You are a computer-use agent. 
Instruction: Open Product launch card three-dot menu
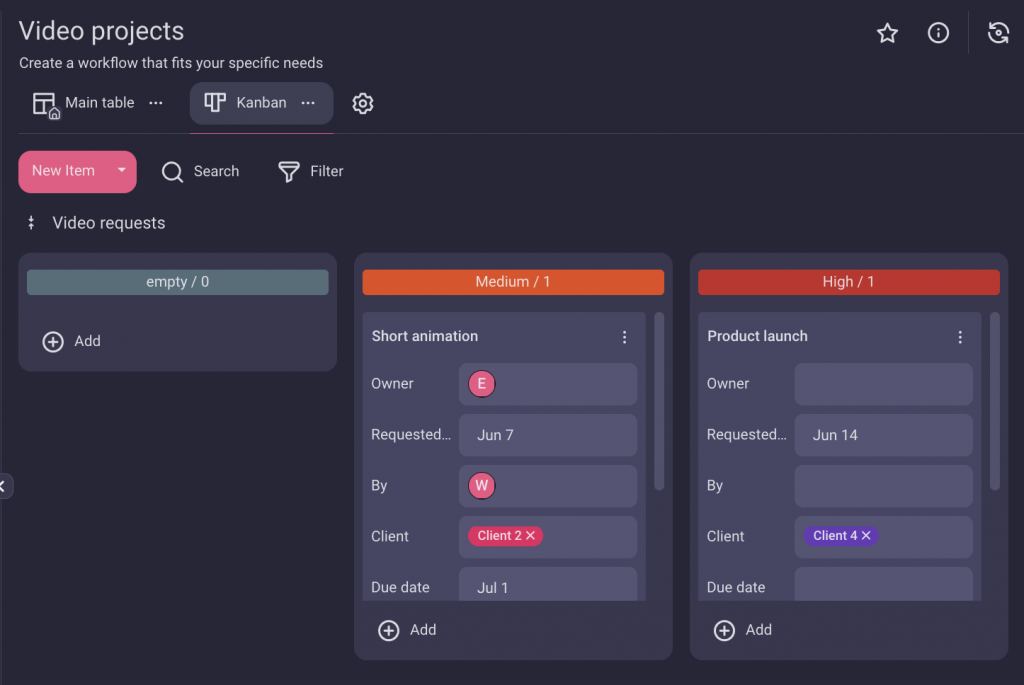tap(960, 337)
